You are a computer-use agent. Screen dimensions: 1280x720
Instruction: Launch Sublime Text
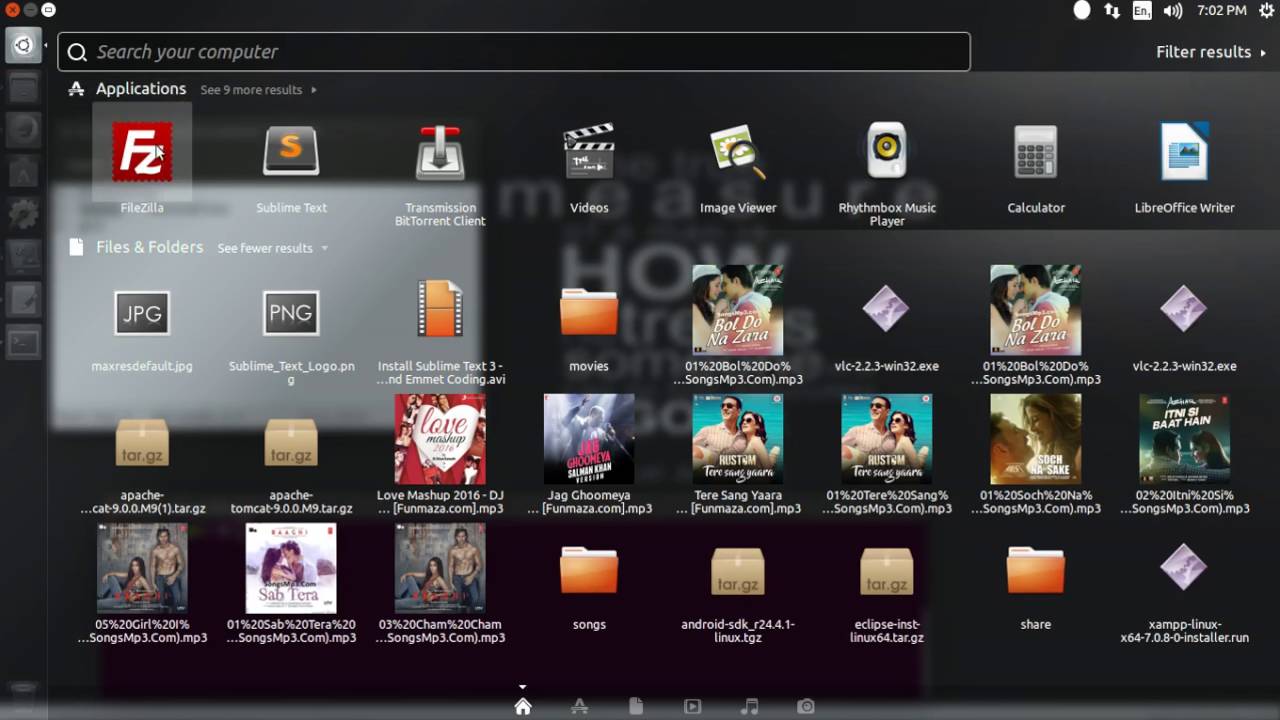click(291, 152)
